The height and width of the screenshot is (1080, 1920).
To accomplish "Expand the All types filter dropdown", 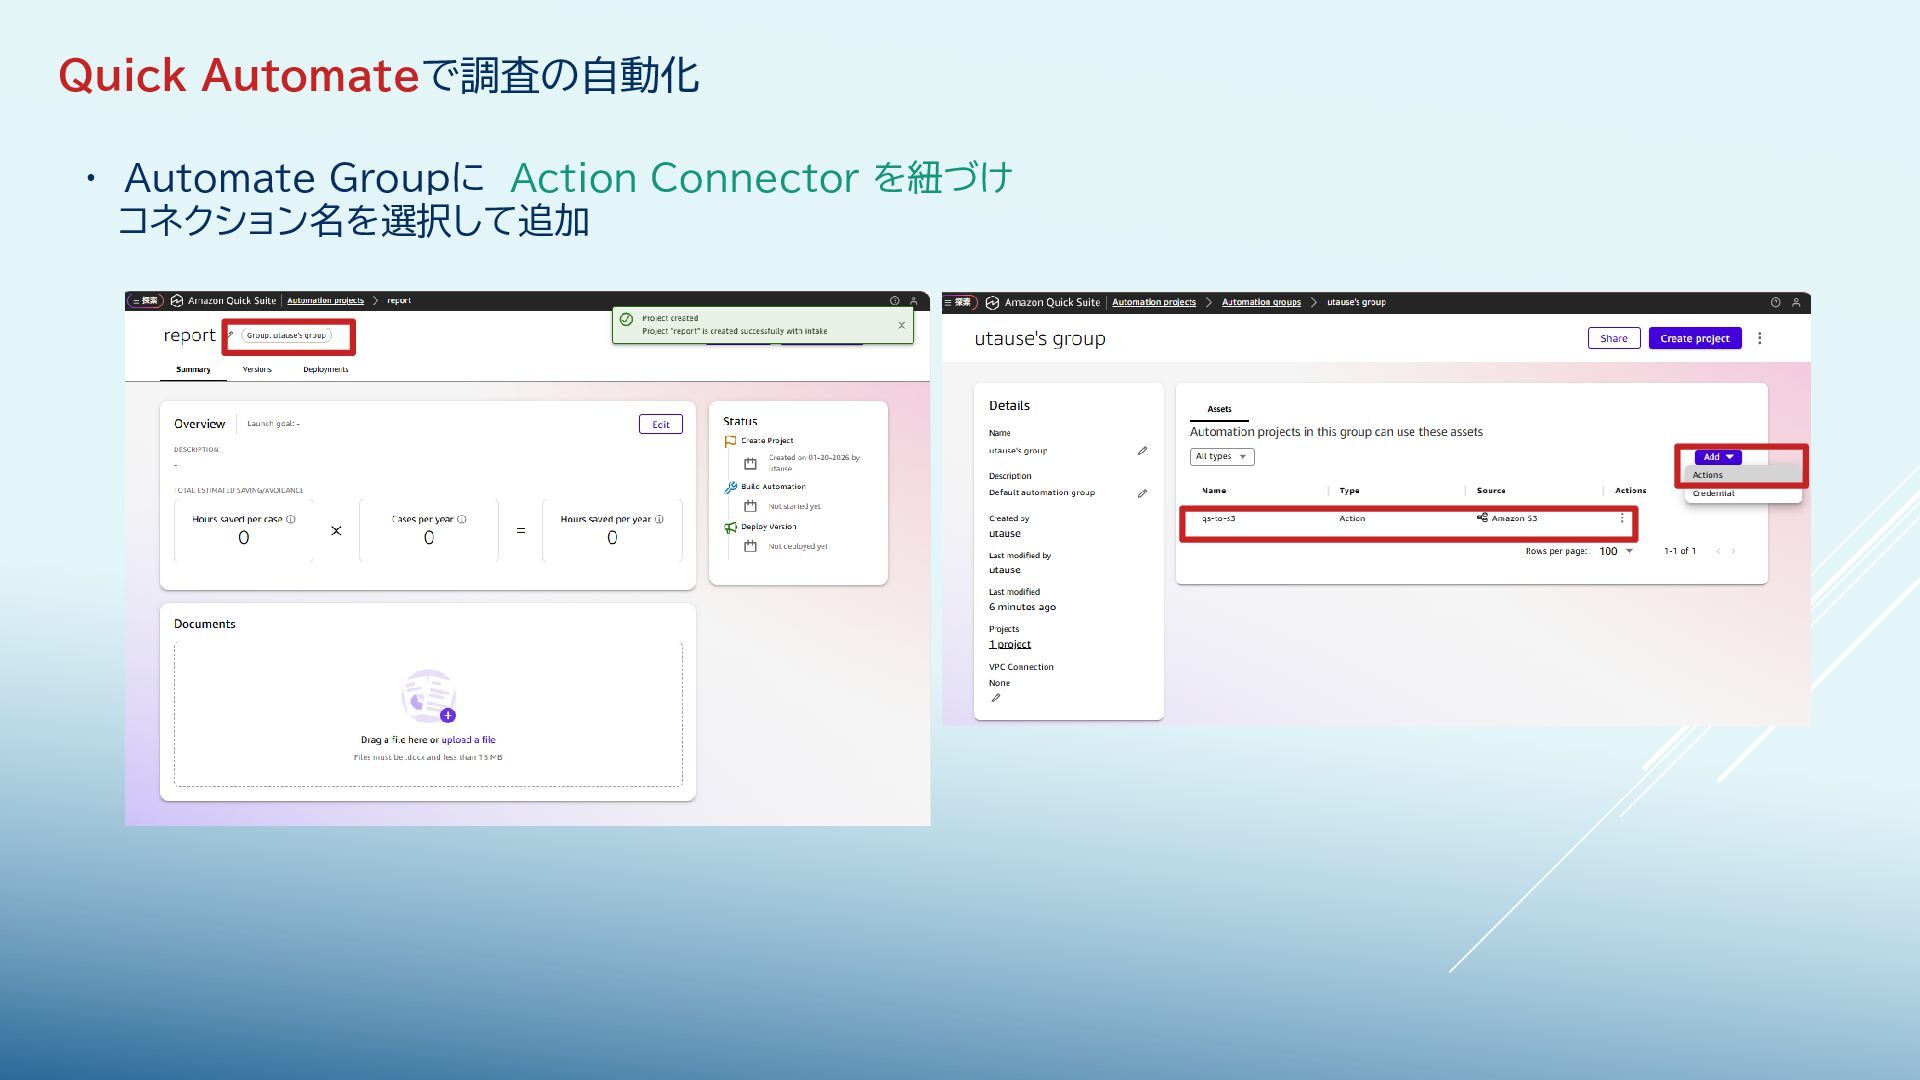I will click(1221, 457).
